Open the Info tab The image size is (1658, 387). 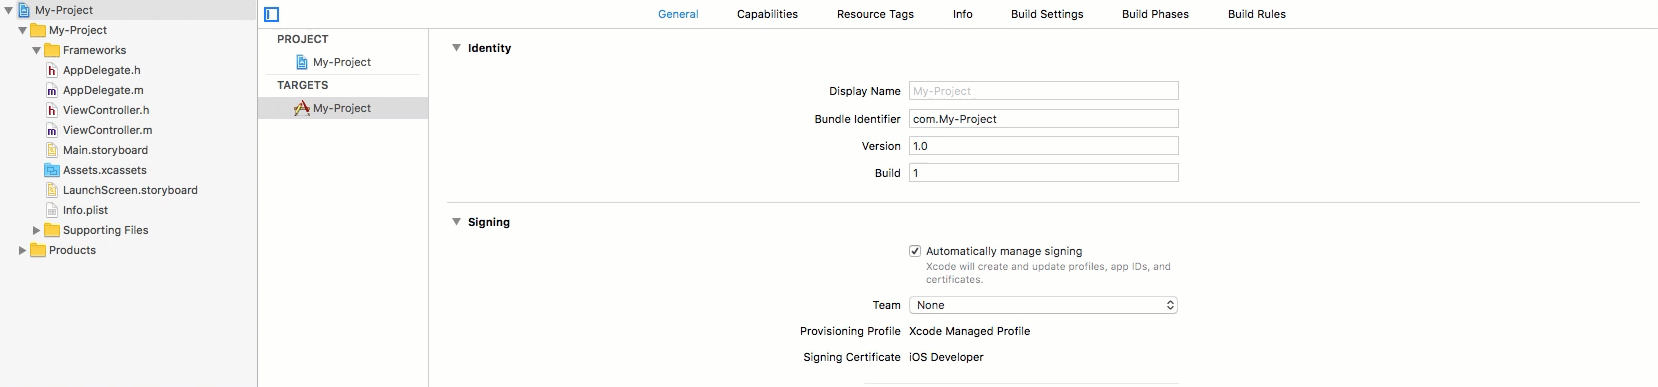tap(963, 14)
